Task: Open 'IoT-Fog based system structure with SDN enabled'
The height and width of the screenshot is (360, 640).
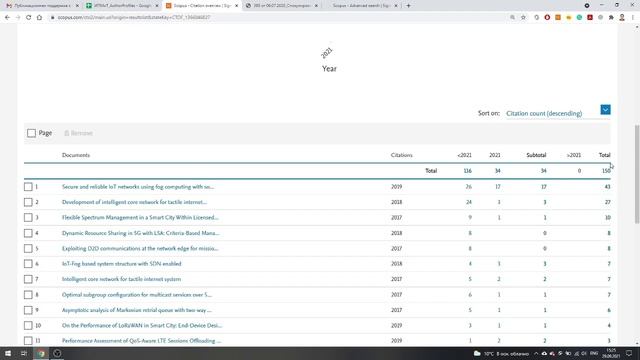Action: pyautogui.click(x=122, y=264)
